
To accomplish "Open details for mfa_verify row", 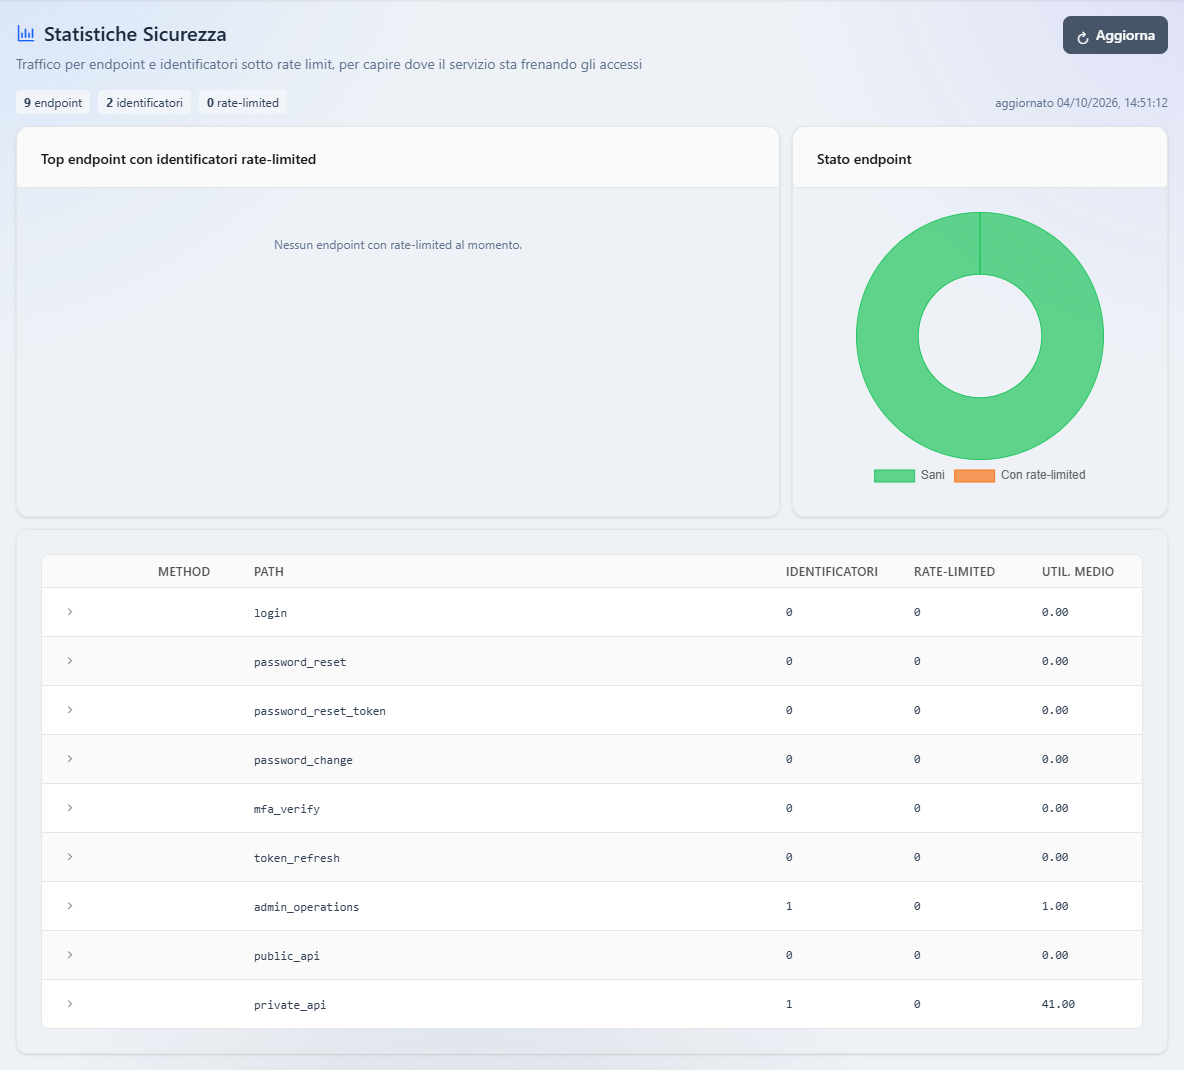I will 69,808.
